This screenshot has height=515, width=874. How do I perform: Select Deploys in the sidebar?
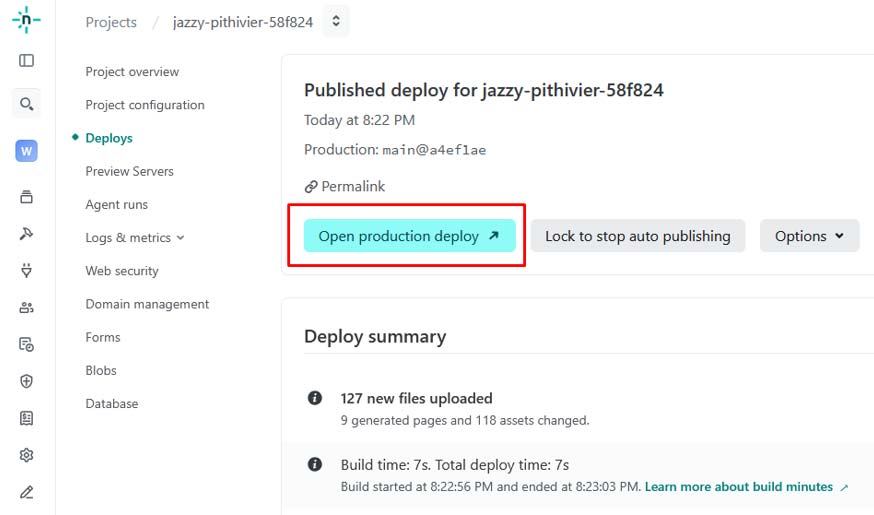pos(109,138)
